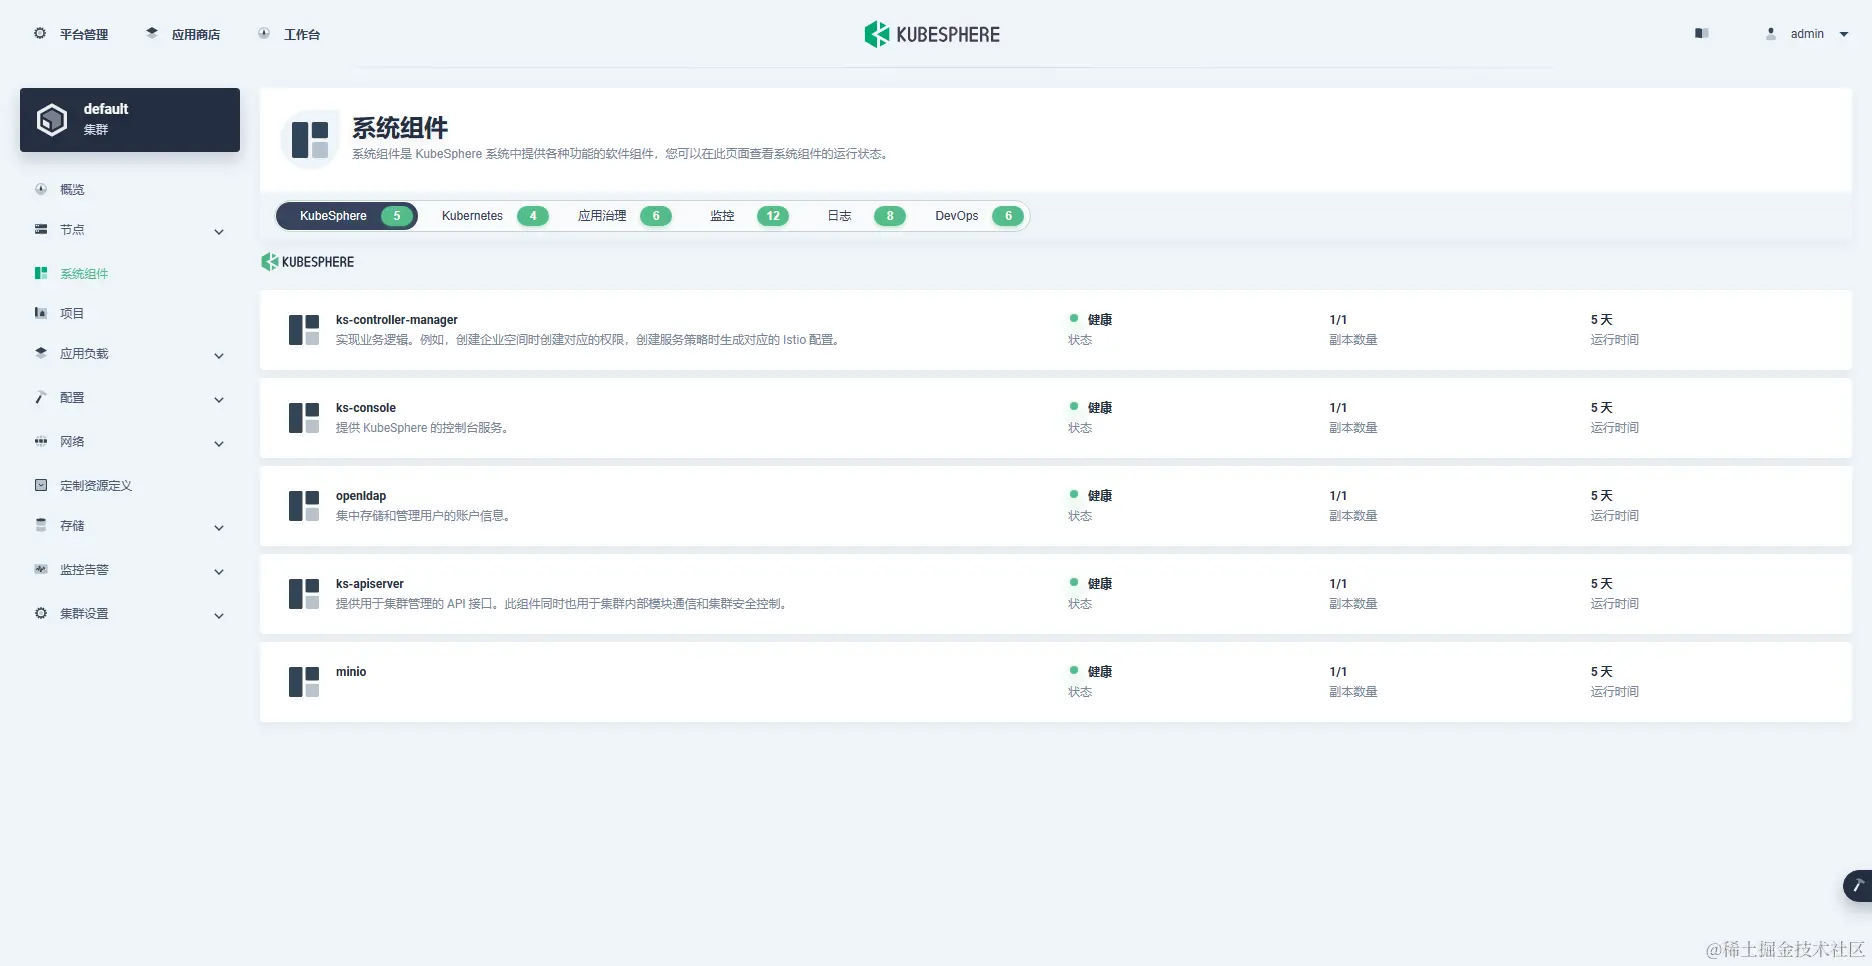Click the 5-day uptime for ks-controller-manager
Viewport: 1872px width, 966px height.
point(1602,320)
